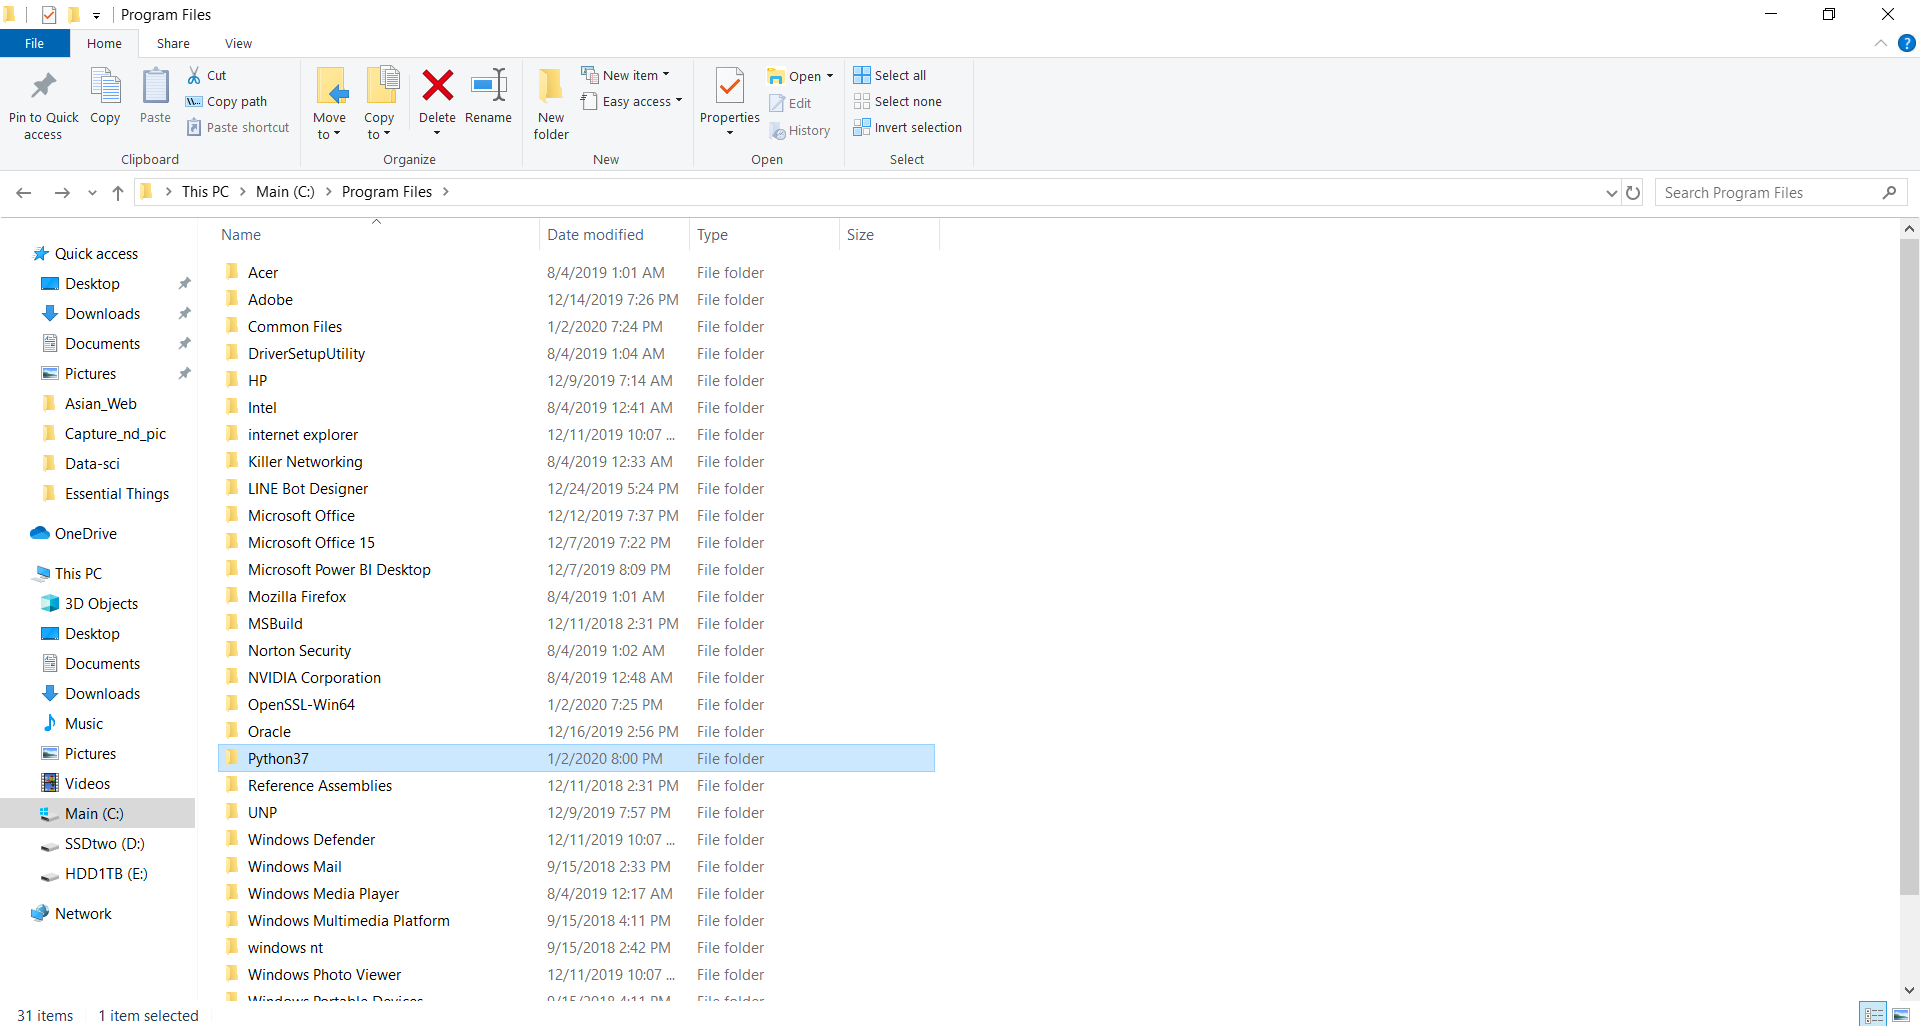Click the red Delete icon in ribbon
Screen dimensions: 1920x1026
tap(437, 87)
